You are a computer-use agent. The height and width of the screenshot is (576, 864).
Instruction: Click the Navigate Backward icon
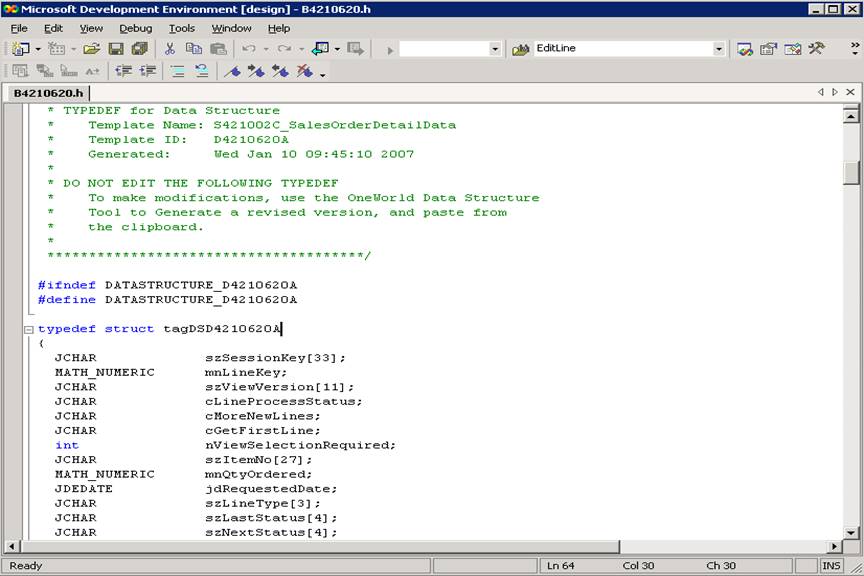pos(321,49)
